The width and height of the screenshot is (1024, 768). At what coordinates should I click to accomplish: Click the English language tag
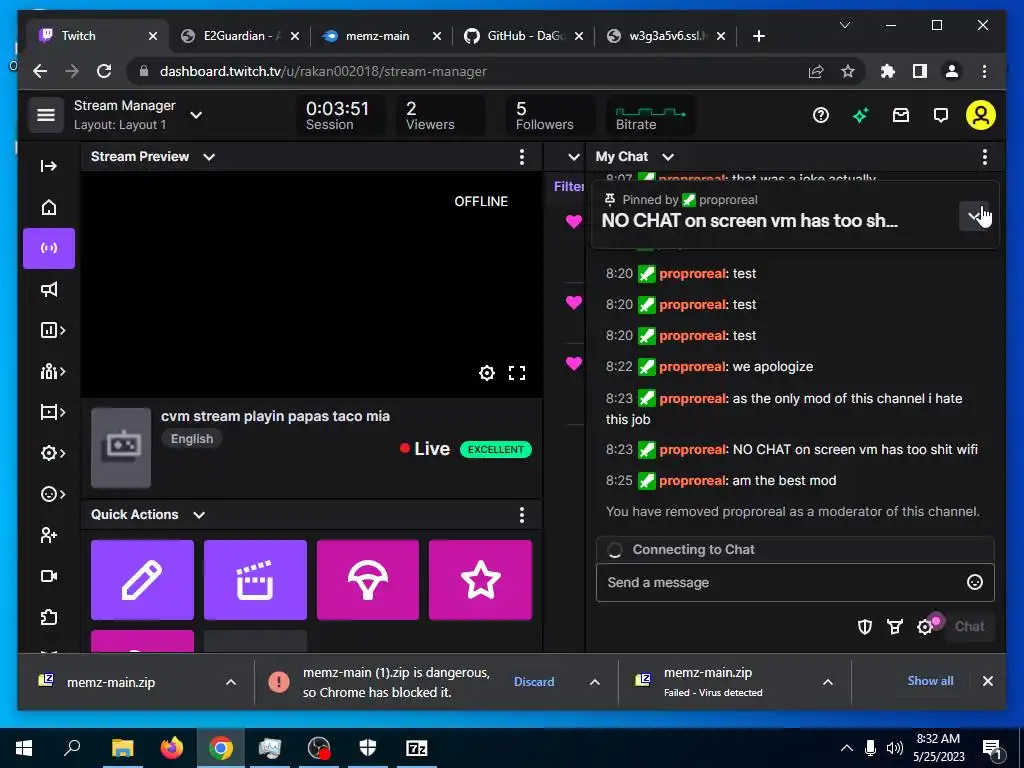click(x=191, y=439)
